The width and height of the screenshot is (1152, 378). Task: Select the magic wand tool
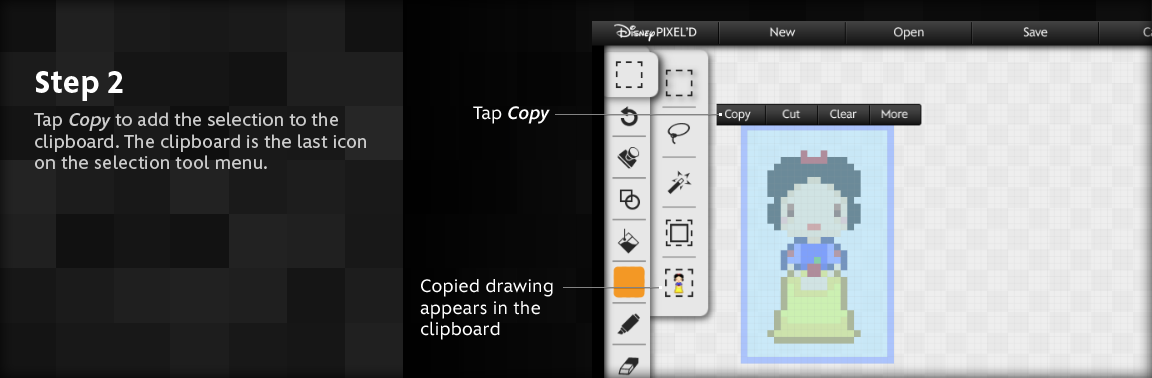(x=680, y=182)
